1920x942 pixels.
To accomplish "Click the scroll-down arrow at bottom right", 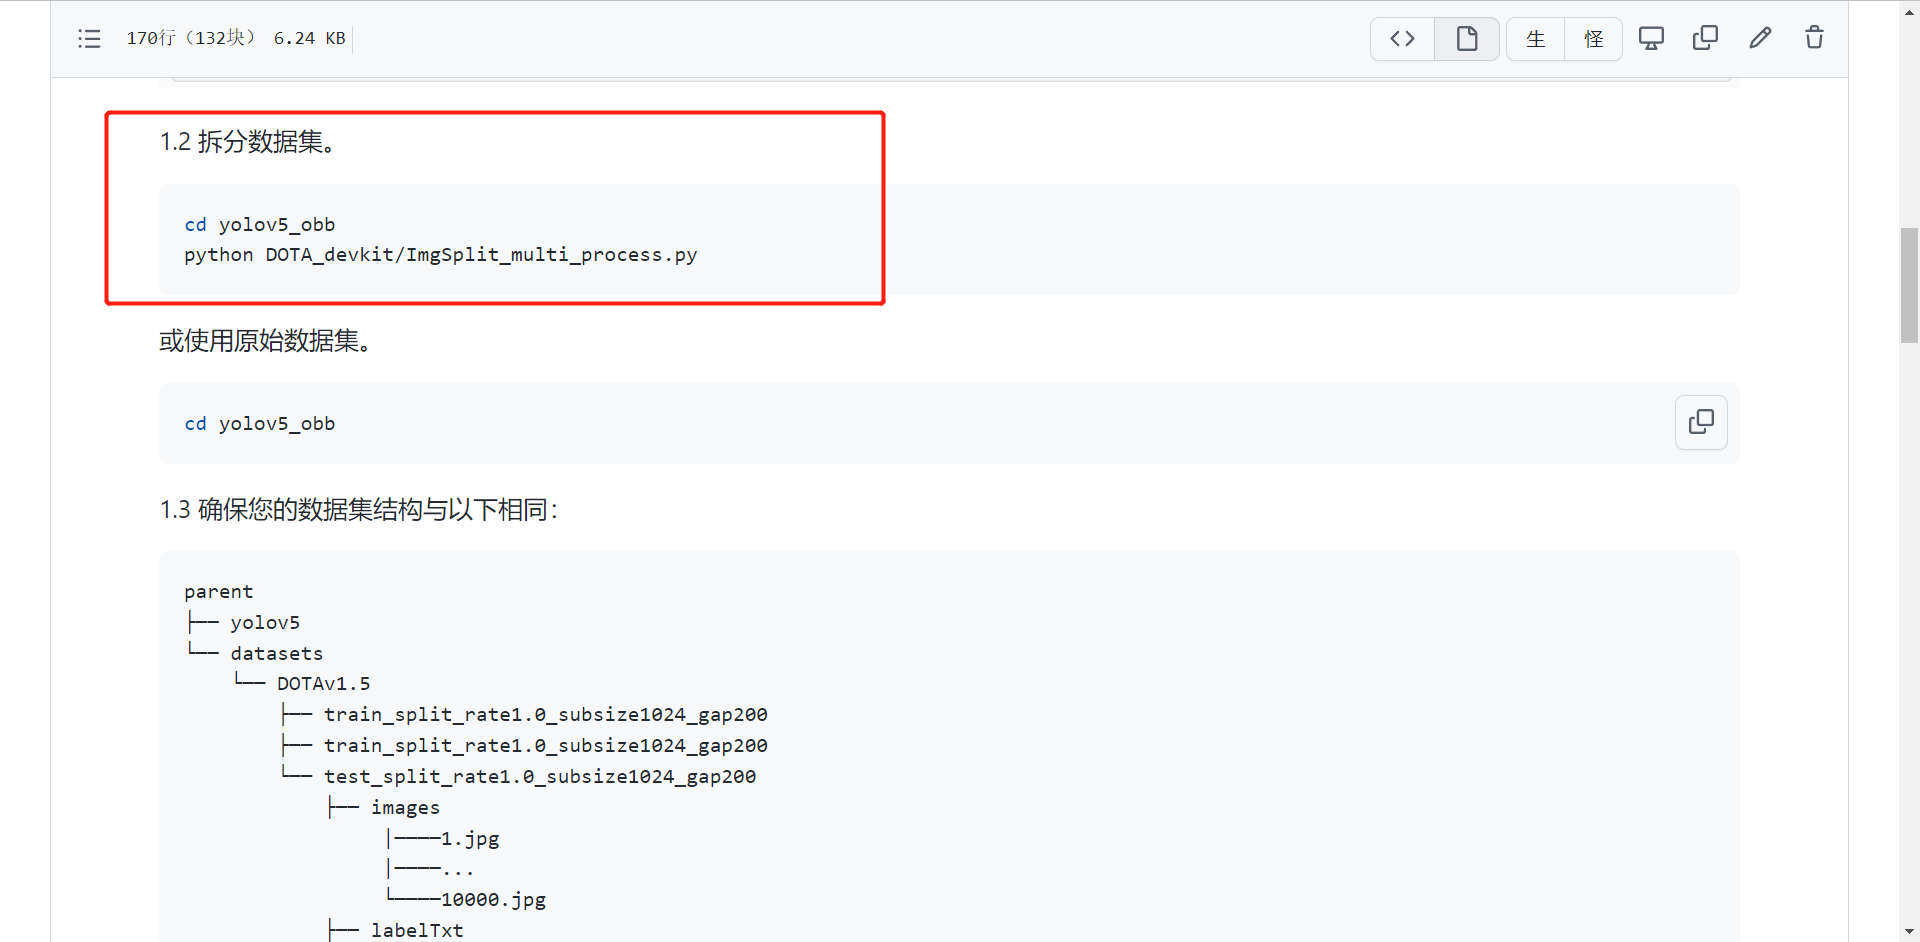I will pos(1908,932).
